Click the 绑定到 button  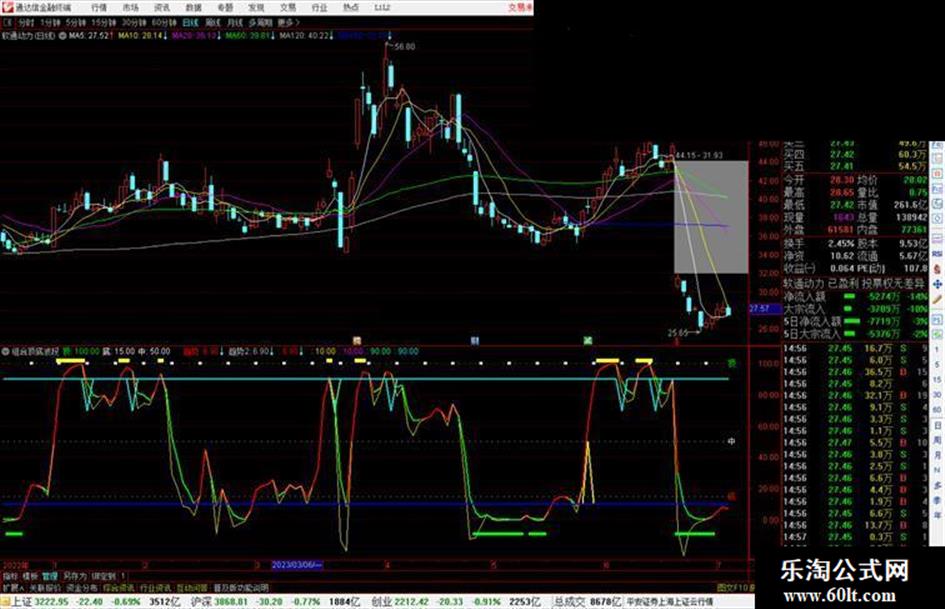[103, 576]
